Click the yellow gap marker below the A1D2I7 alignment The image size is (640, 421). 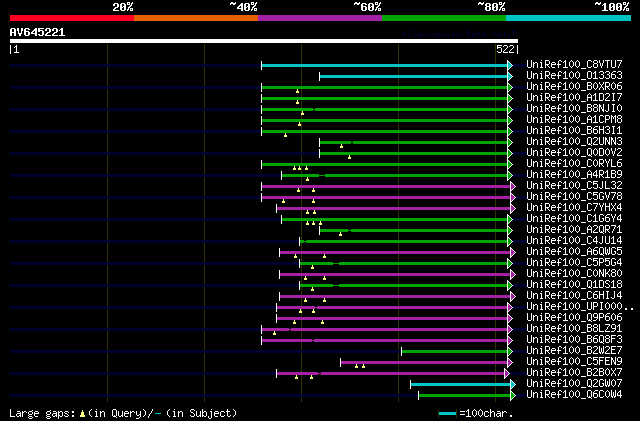click(298, 102)
